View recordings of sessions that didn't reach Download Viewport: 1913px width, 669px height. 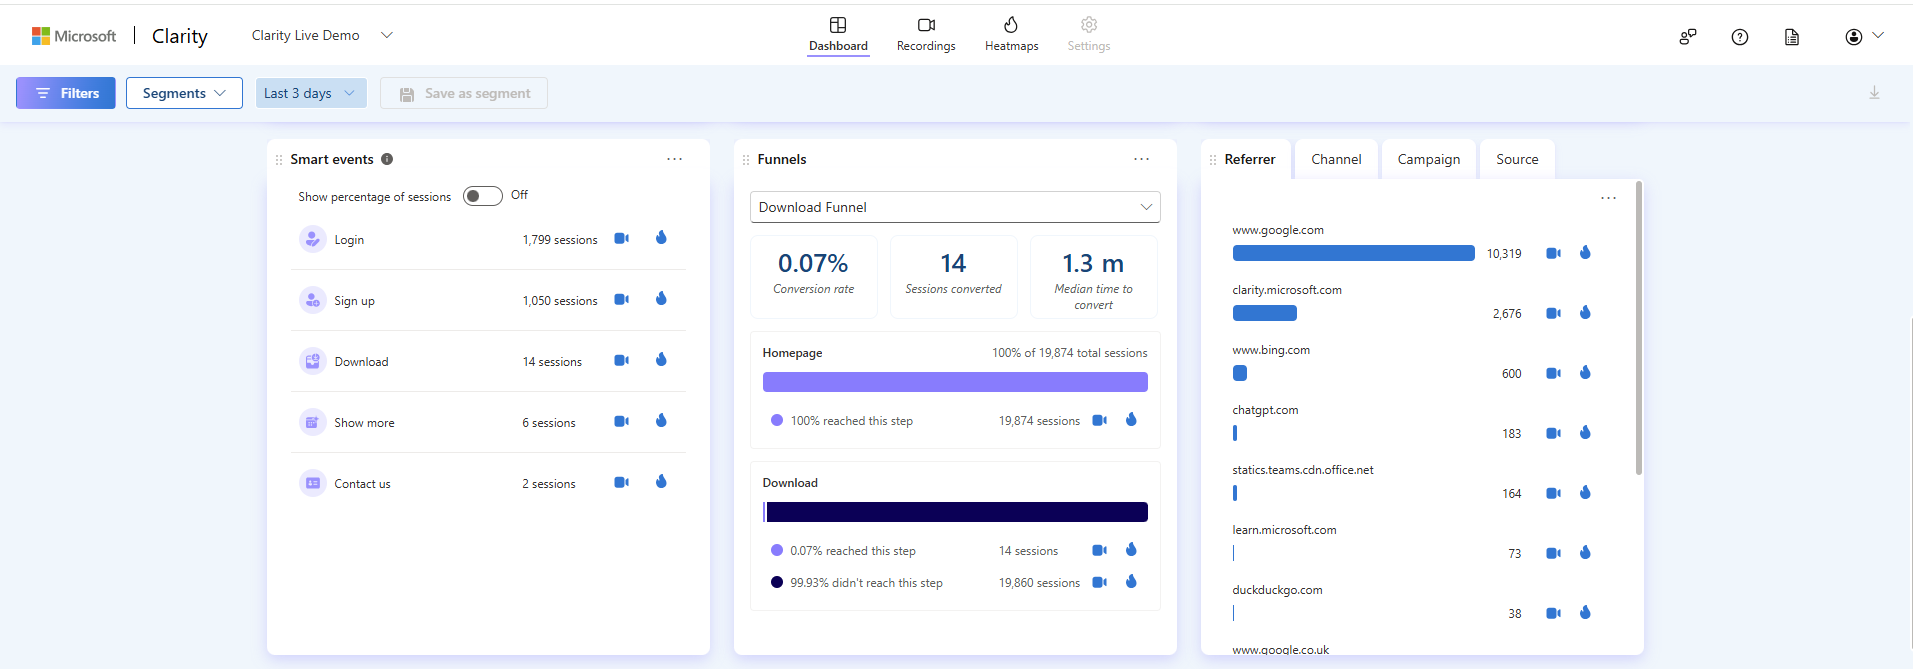1099,583
